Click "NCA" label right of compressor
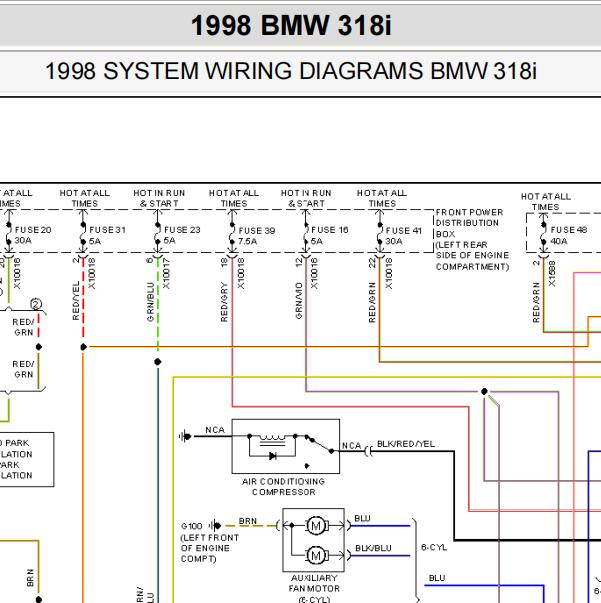The image size is (601, 603). pos(351,445)
